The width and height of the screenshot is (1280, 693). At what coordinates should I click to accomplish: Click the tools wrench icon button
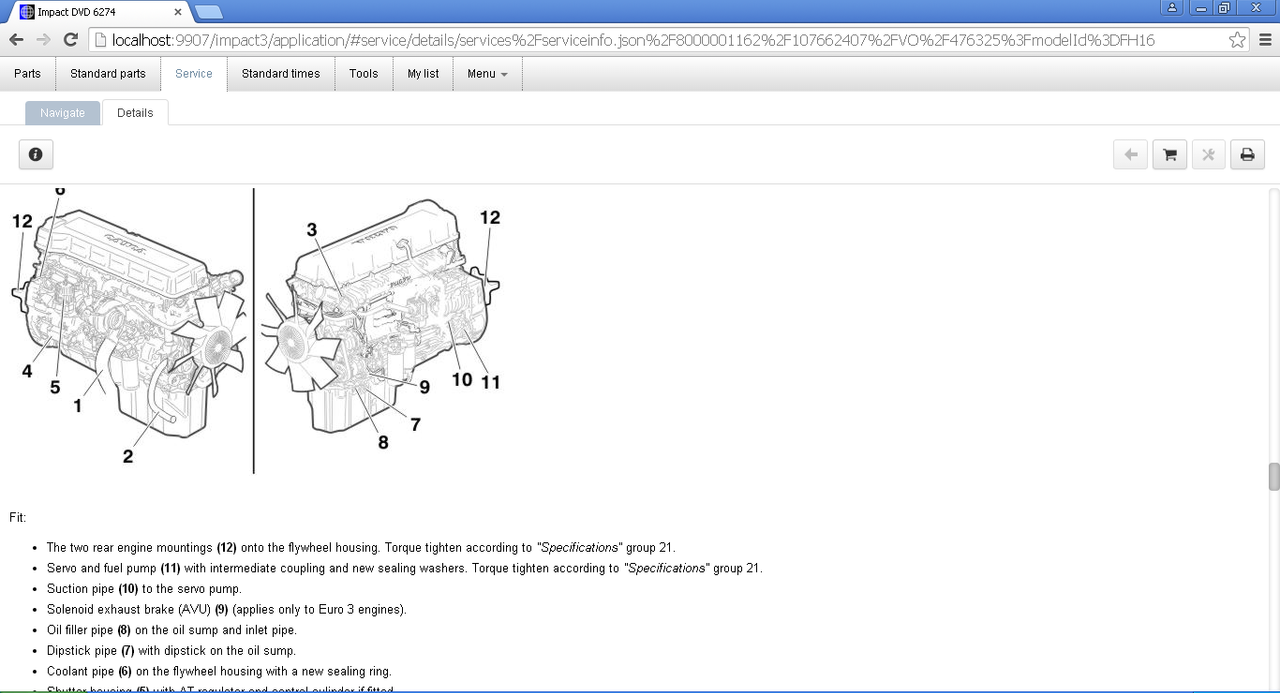coord(1208,155)
